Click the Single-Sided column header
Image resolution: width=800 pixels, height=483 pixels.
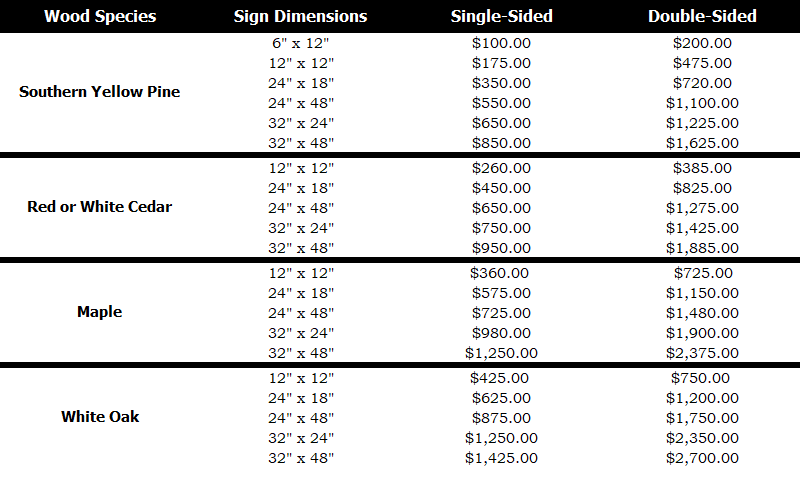(x=501, y=16)
